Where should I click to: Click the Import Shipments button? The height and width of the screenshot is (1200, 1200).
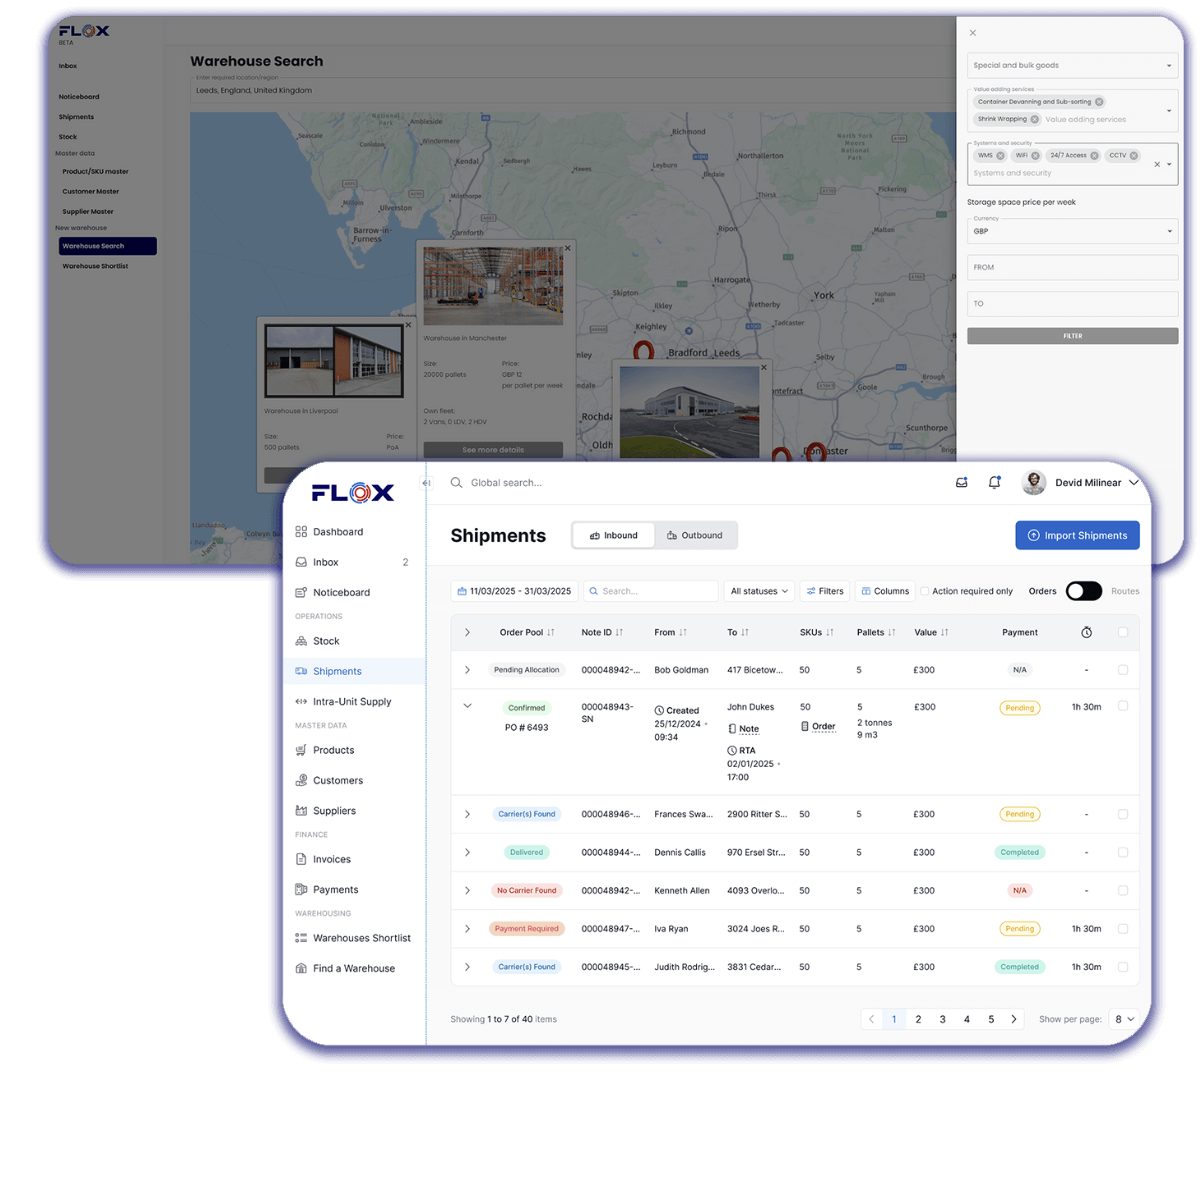click(1077, 535)
